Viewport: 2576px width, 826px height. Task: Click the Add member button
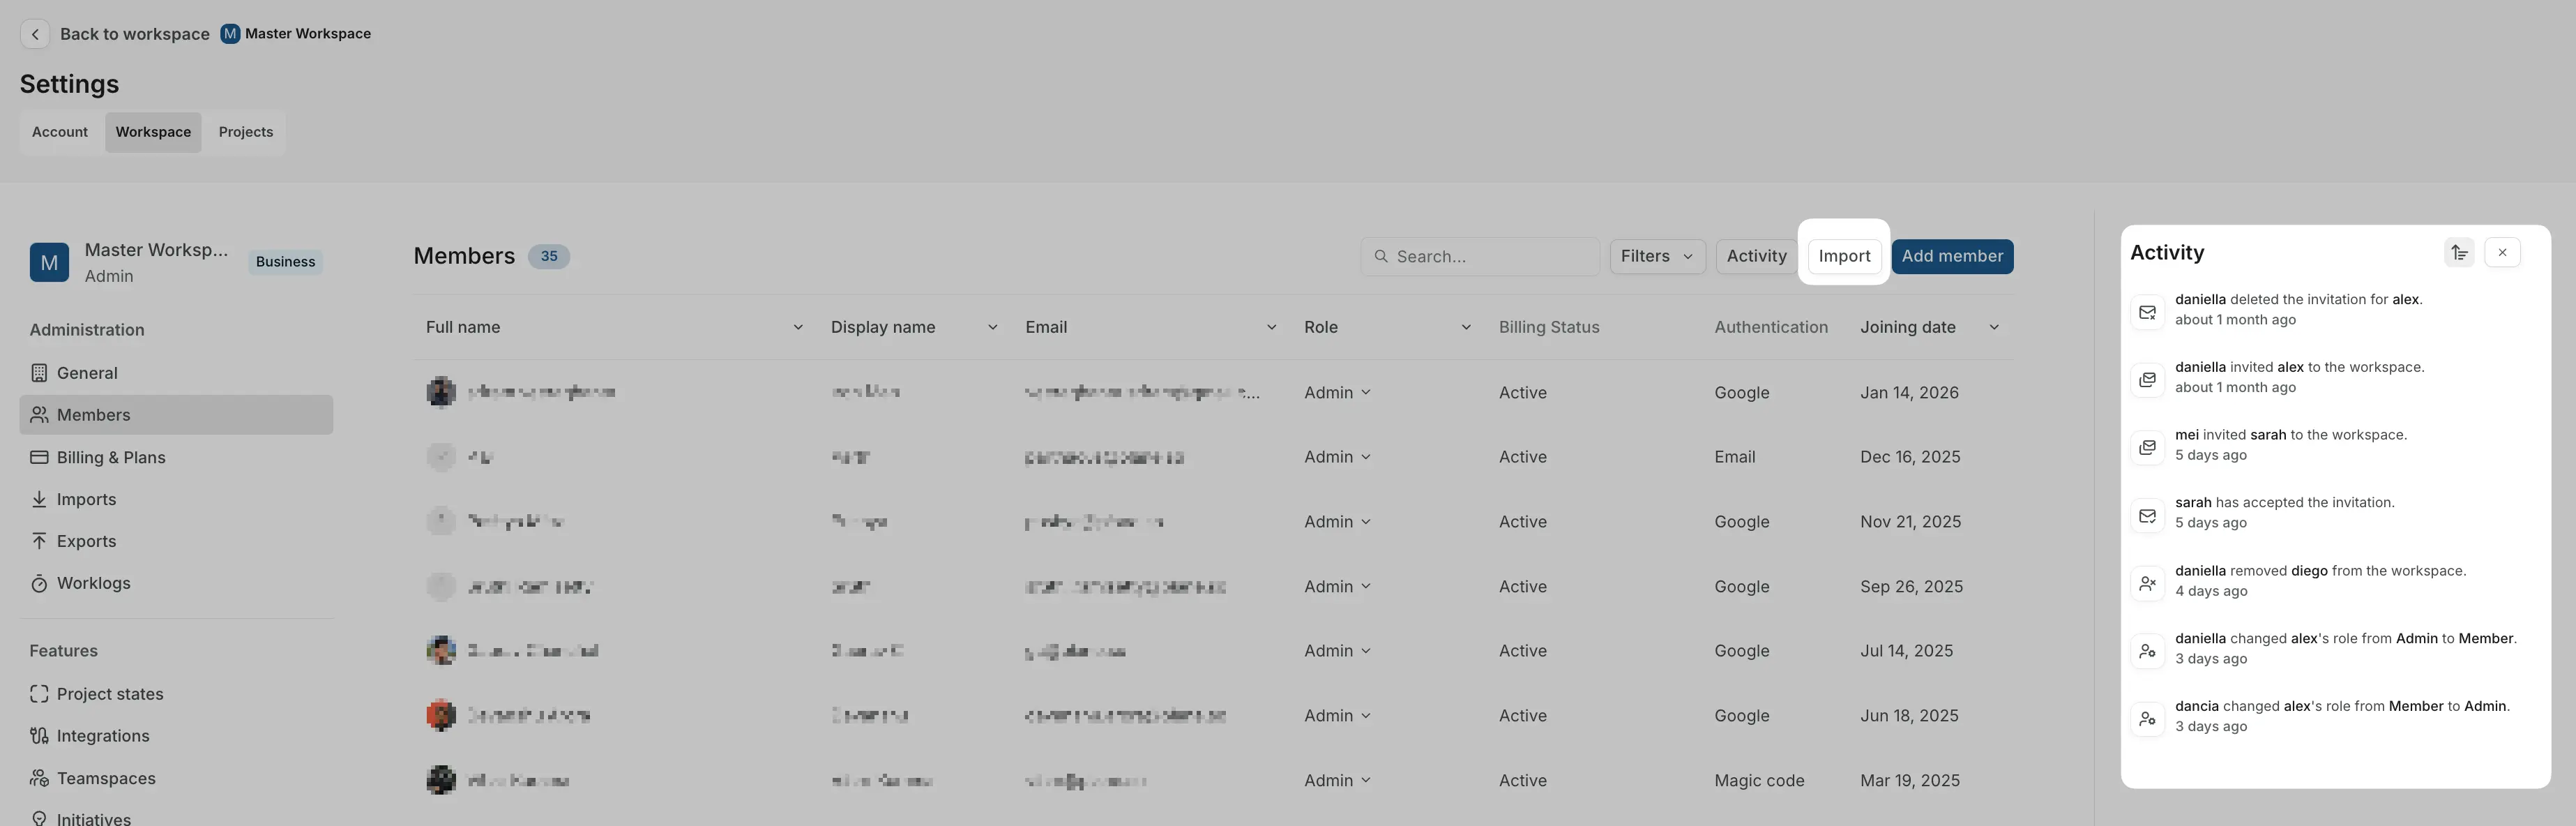click(1951, 256)
